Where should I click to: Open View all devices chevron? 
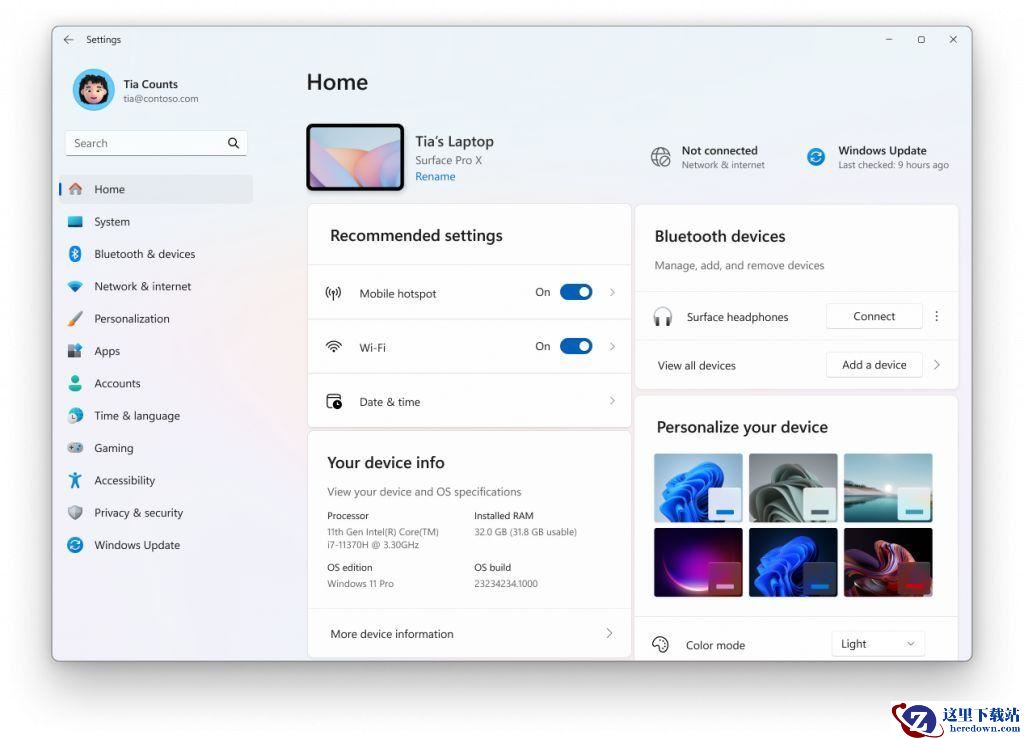(936, 365)
